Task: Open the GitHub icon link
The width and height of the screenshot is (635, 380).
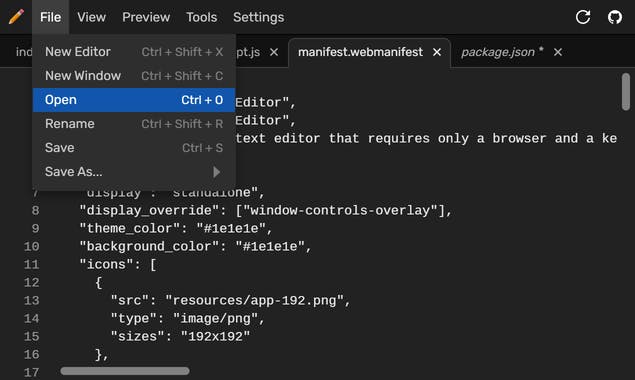Action: click(x=615, y=17)
